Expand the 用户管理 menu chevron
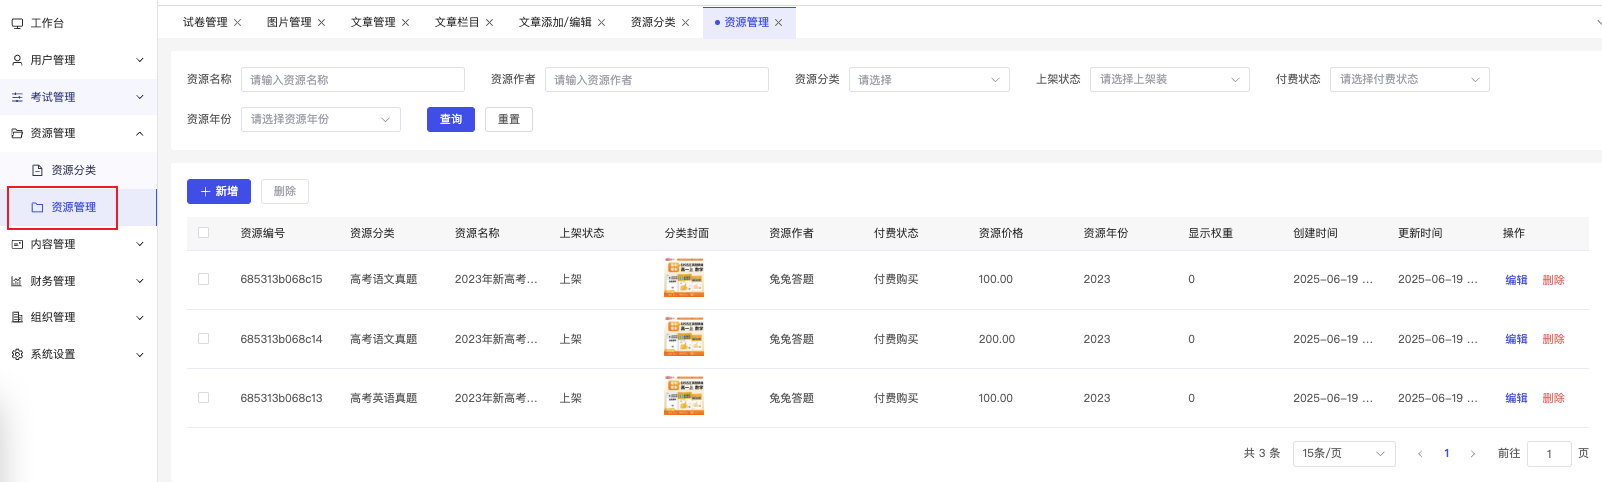The height and width of the screenshot is (482, 1602). pos(140,60)
